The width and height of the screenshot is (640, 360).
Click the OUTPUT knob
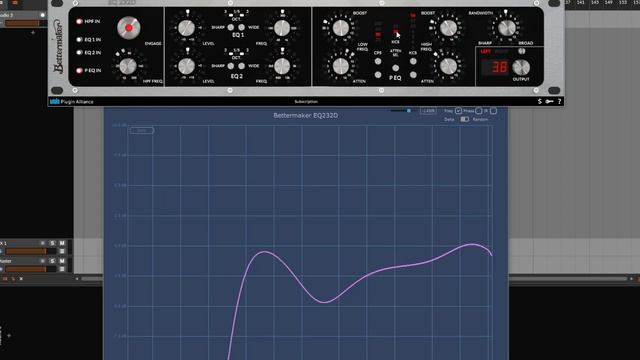[x=521, y=67]
